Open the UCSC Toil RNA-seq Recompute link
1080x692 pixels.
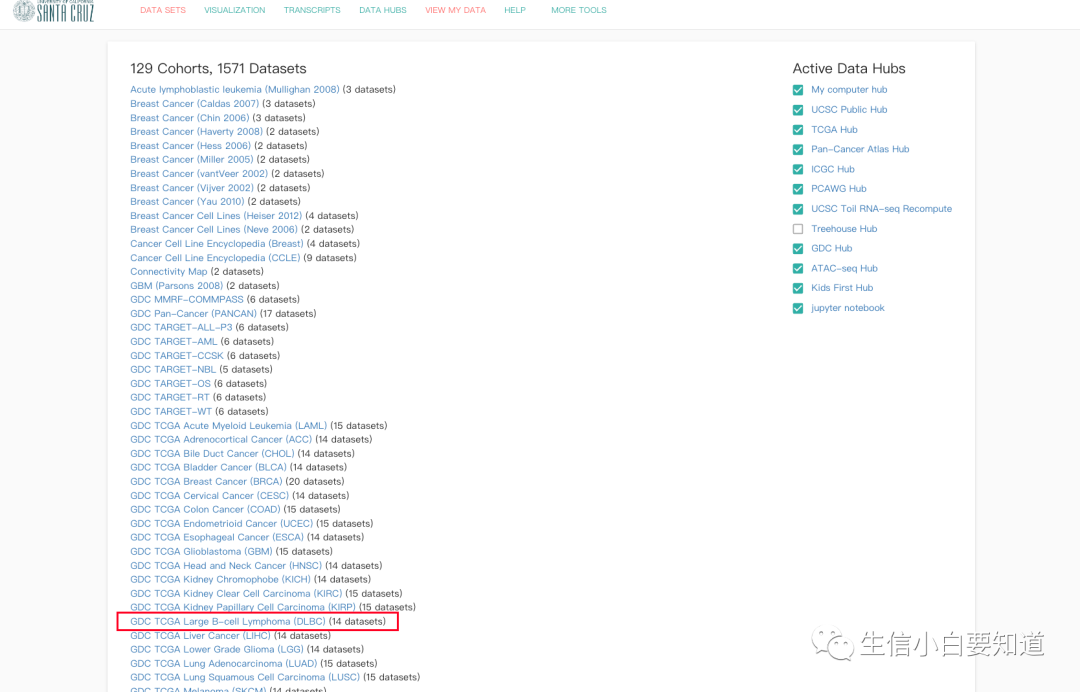click(881, 209)
